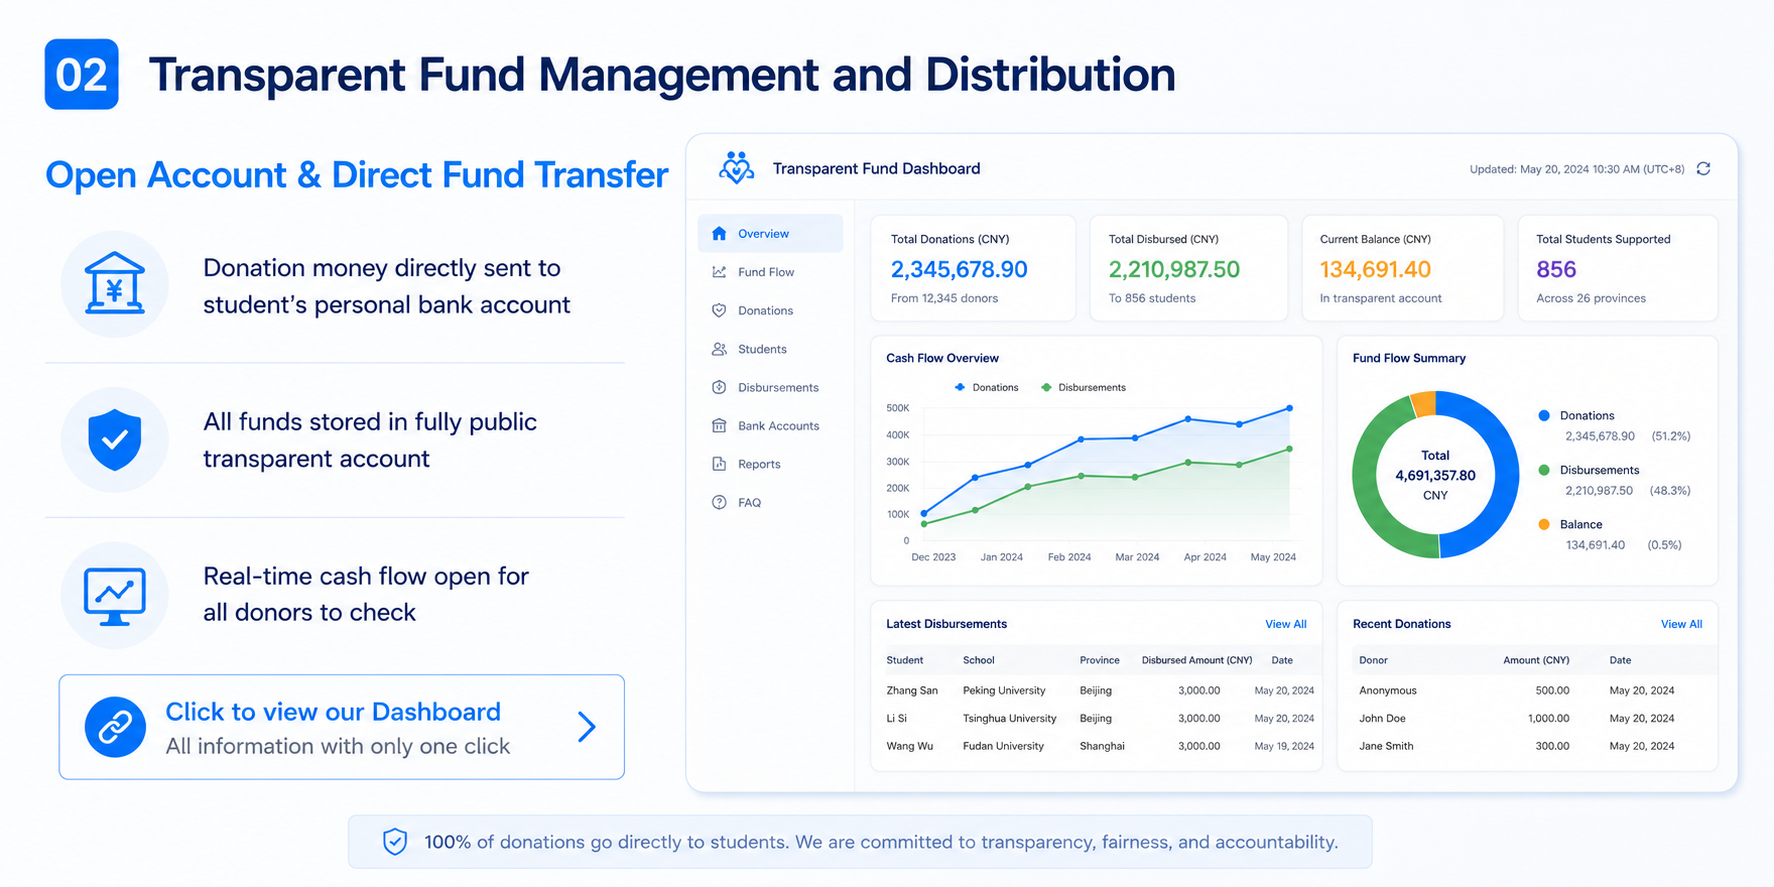Click the yen bank building icon
Viewport: 1774px width, 887px height.
tap(115, 284)
